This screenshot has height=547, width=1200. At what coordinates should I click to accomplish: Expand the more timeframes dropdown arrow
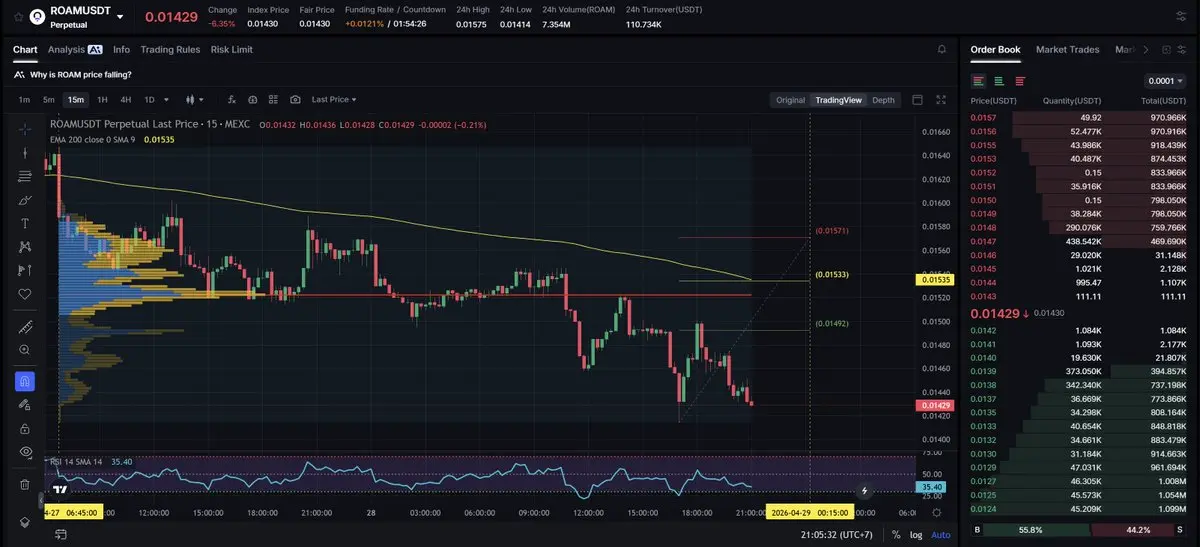pyautogui.click(x=166, y=100)
